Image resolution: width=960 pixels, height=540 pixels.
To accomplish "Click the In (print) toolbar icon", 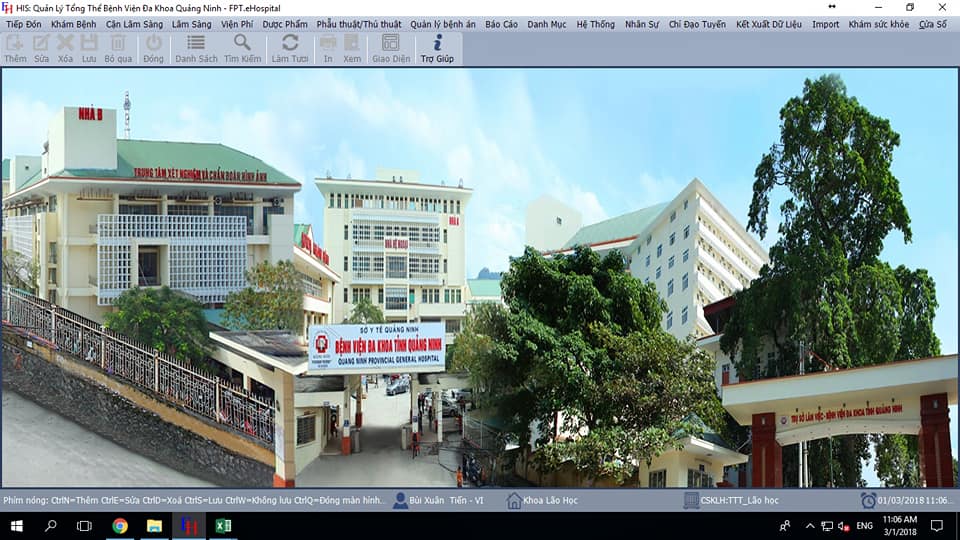I will [x=328, y=43].
